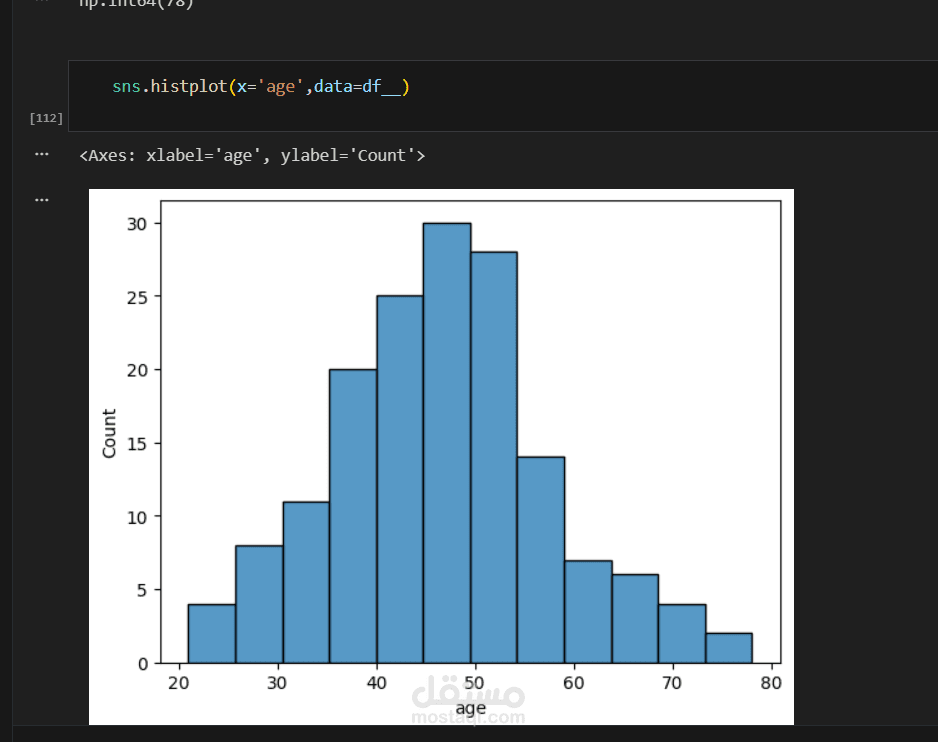The image size is (938, 742).
Task: Click the Count y-axis label
Action: (x=110, y=433)
